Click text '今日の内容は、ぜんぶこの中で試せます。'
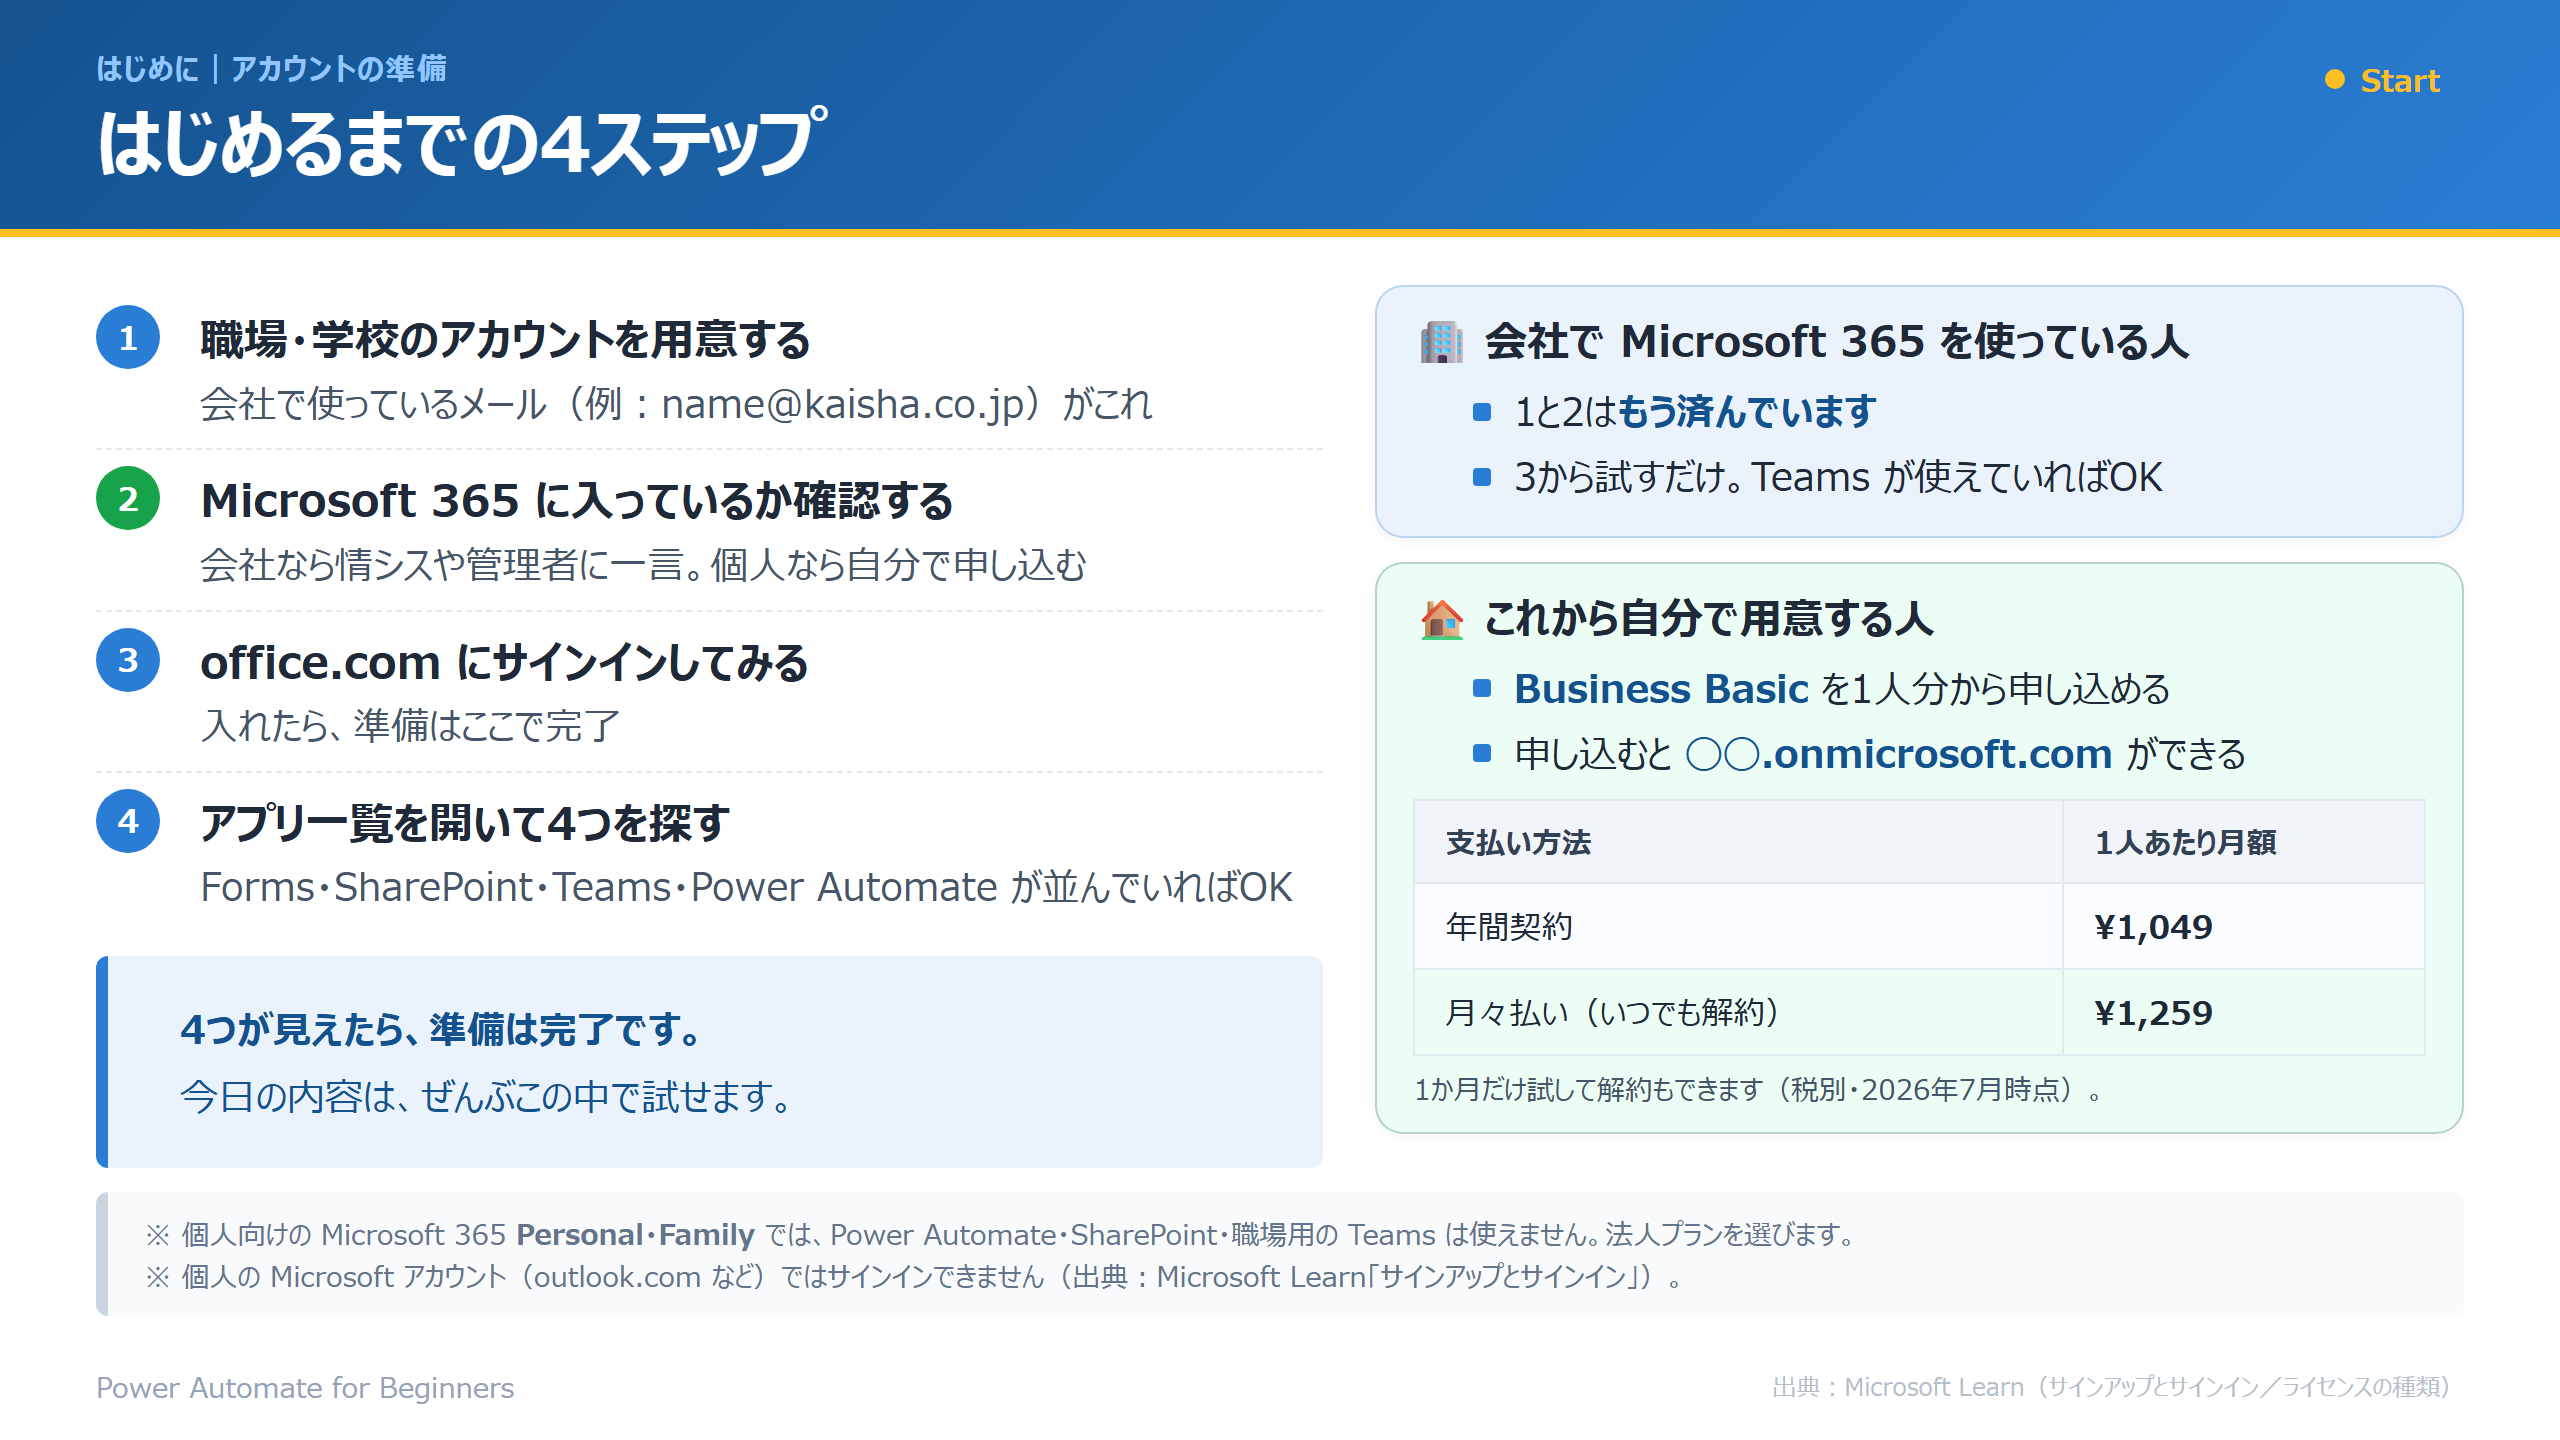Viewport: 2560px width, 1440px height. [x=488, y=1096]
